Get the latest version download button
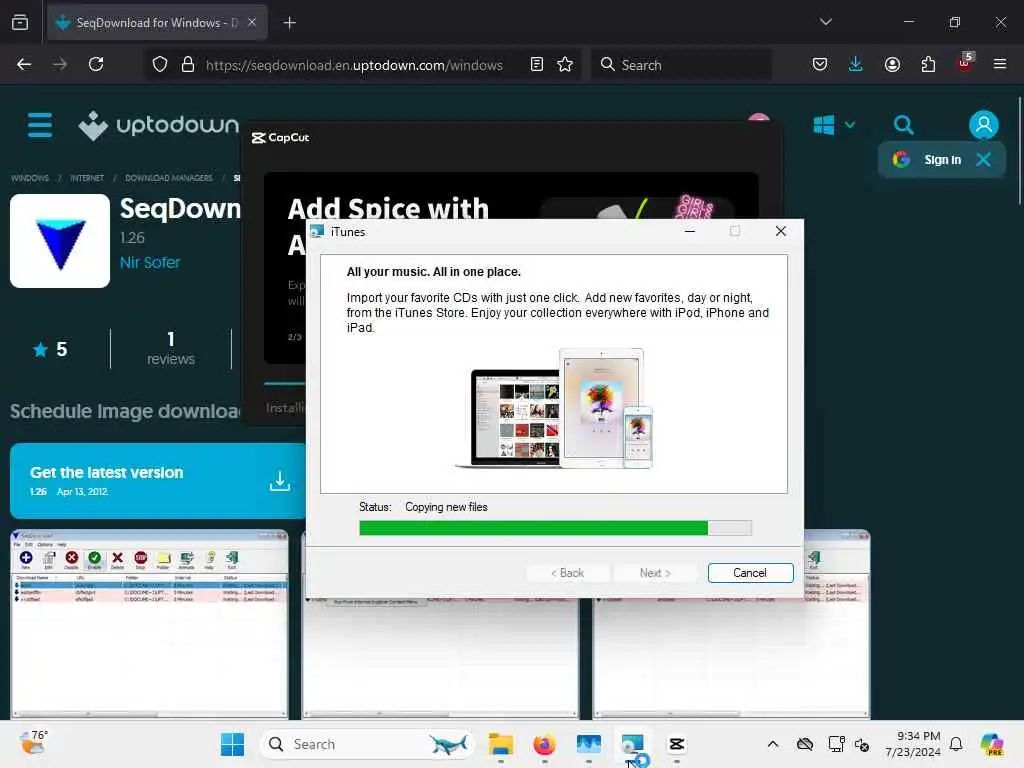Image resolution: width=1024 pixels, height=768 pixels. (x=158, y=481)
